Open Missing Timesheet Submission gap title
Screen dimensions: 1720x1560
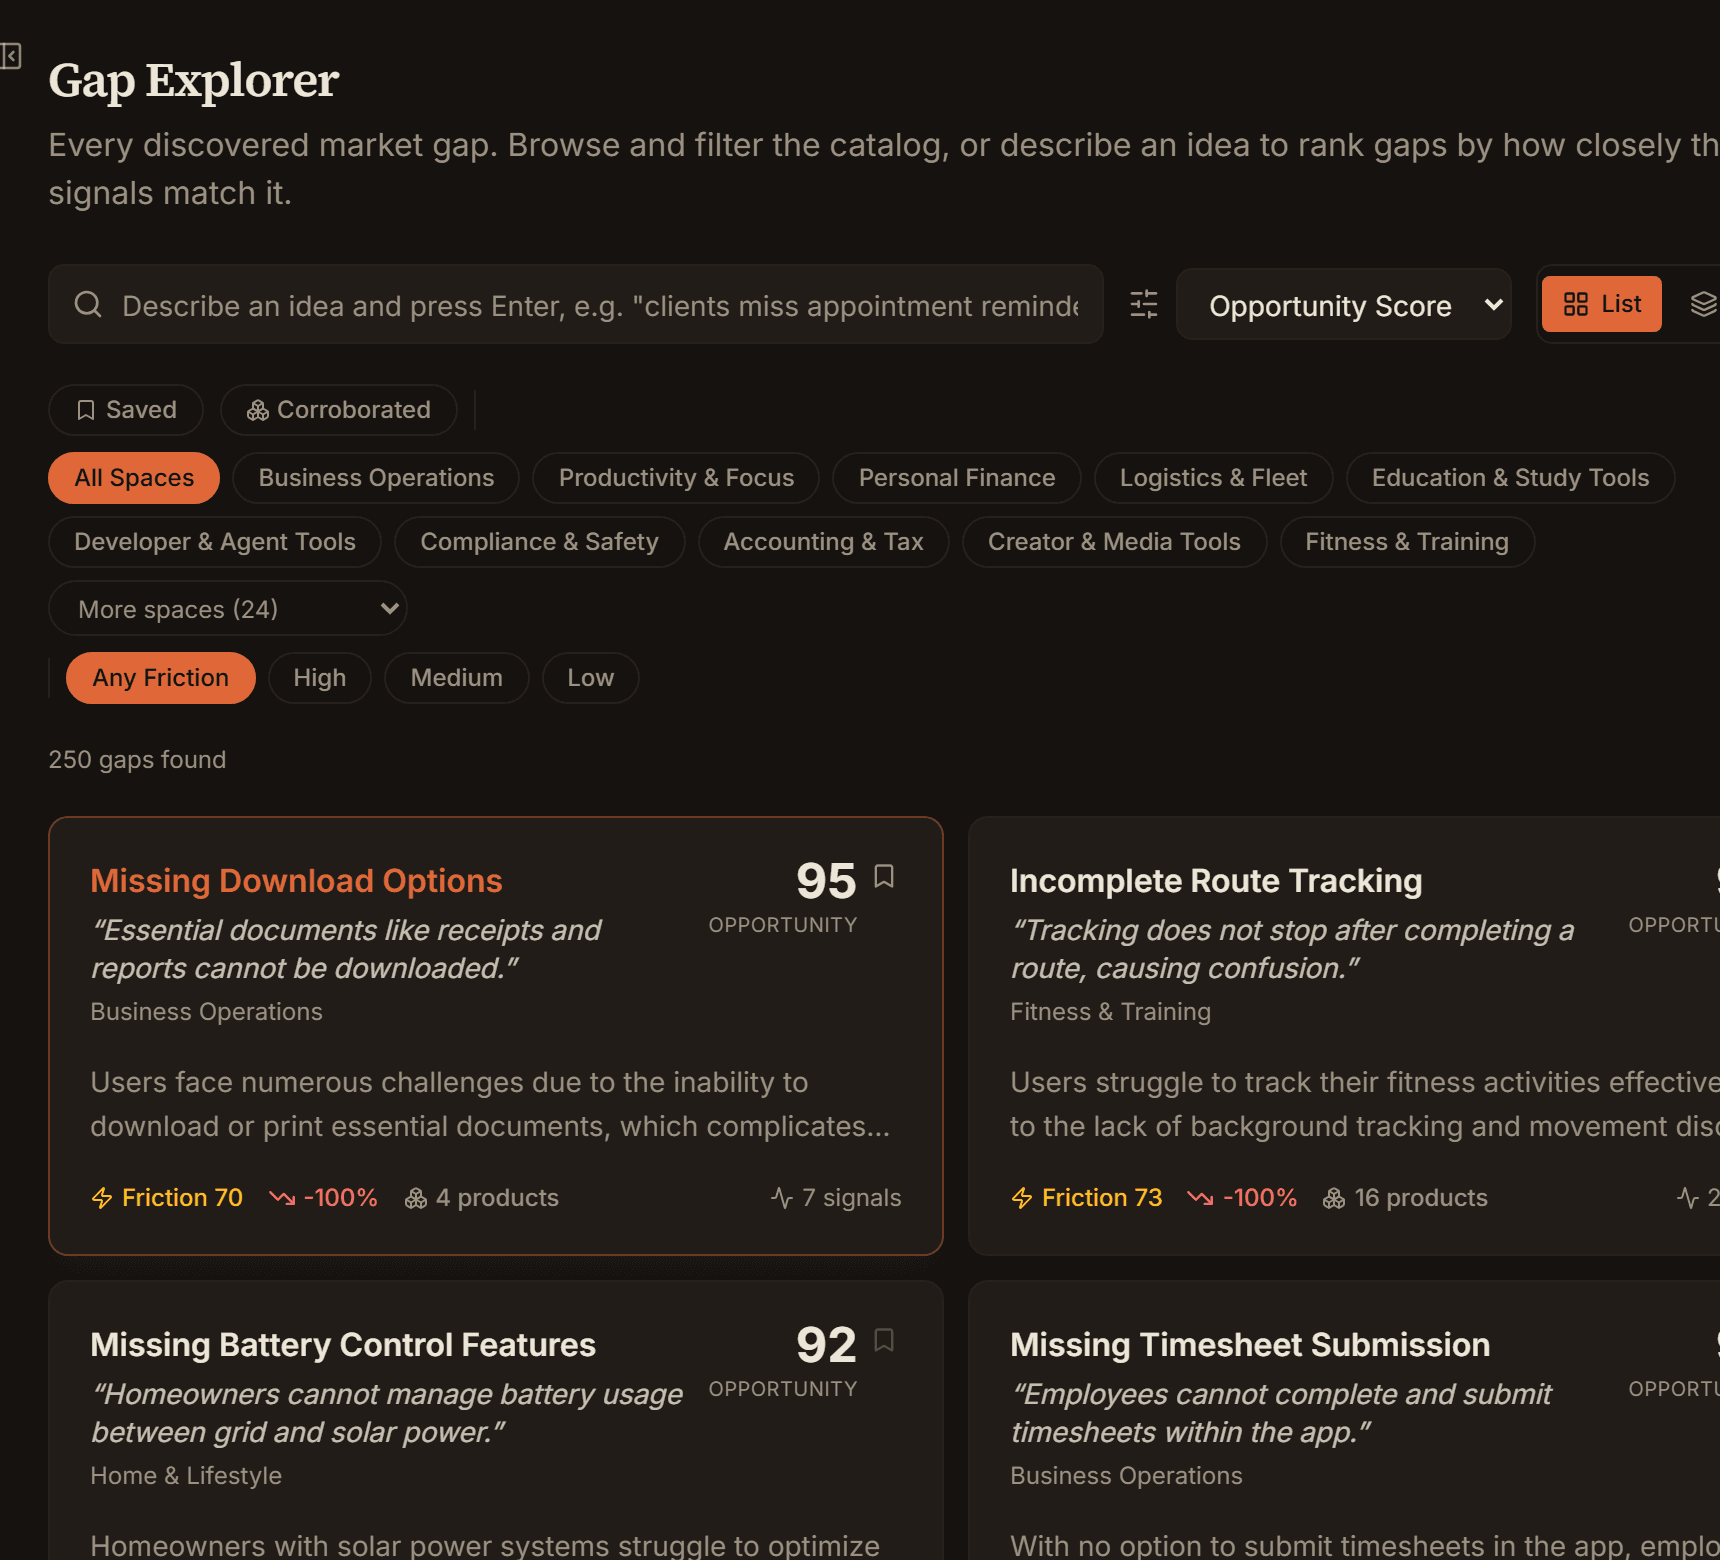1250,1344
